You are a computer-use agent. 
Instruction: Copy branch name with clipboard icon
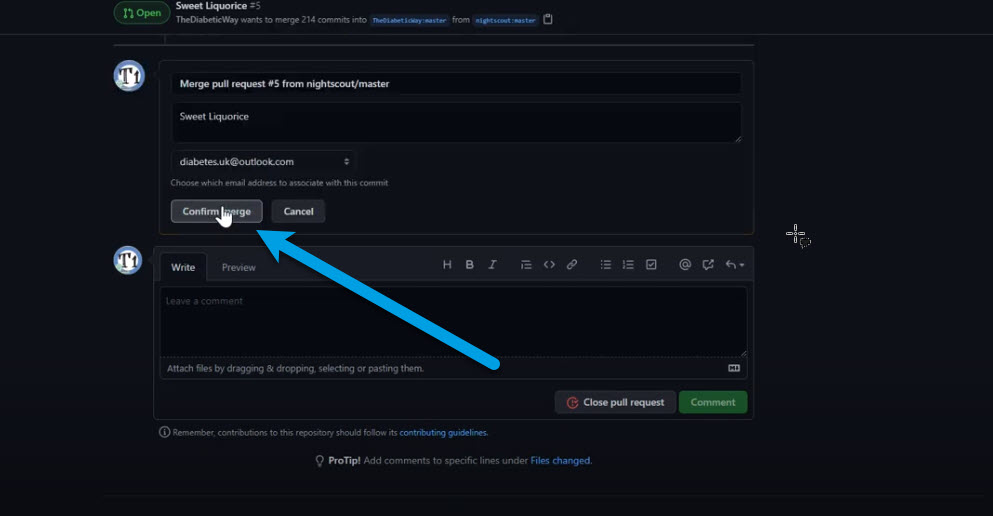coord(548,20)
